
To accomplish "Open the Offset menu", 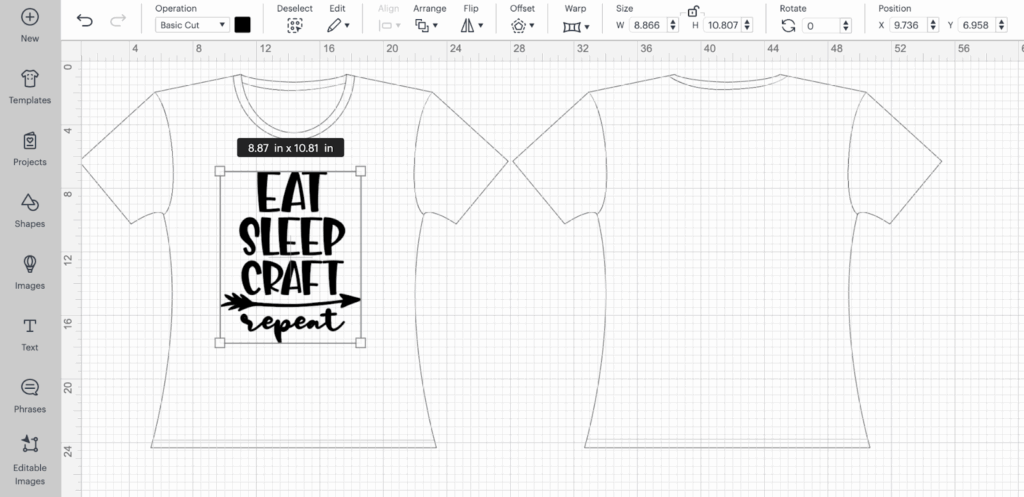I will point(522,26).
